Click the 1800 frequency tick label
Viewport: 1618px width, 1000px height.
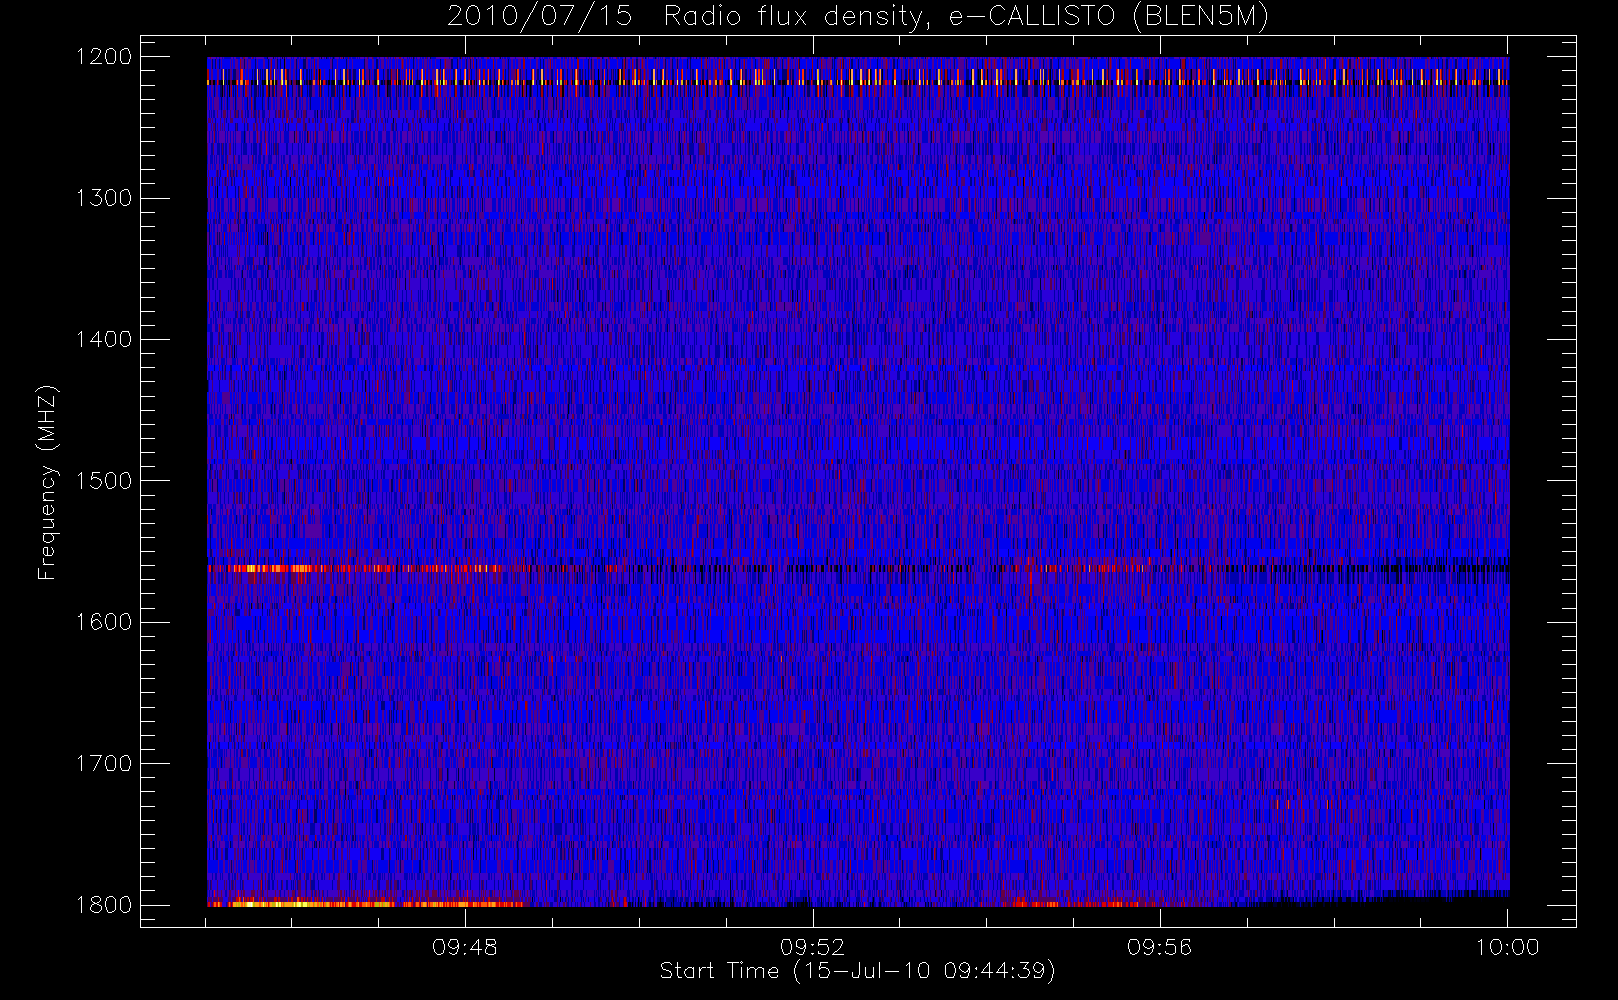[104, 905]
